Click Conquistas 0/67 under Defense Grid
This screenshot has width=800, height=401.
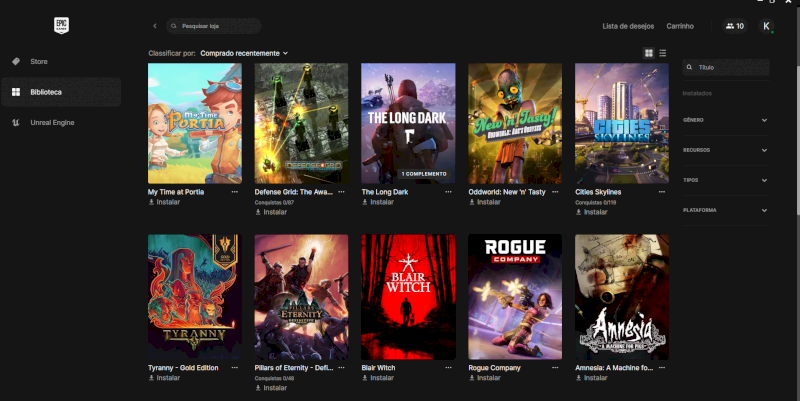tap(274, 203)
